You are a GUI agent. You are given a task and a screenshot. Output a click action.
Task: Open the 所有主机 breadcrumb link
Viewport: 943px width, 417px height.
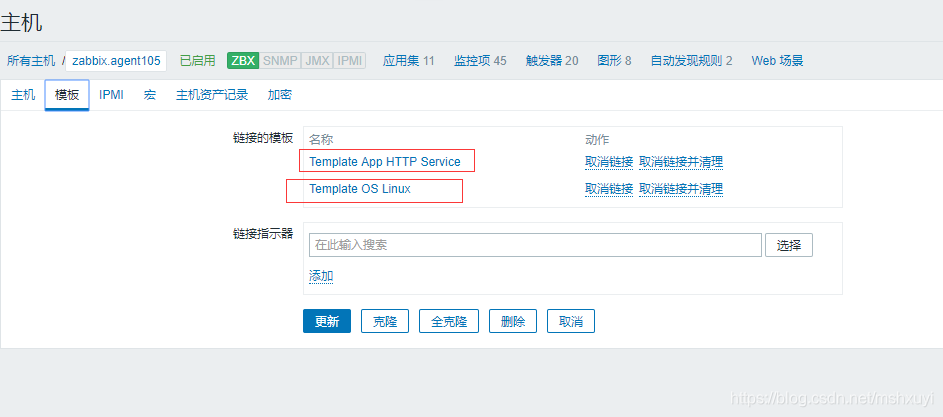[x=31, y=61]
